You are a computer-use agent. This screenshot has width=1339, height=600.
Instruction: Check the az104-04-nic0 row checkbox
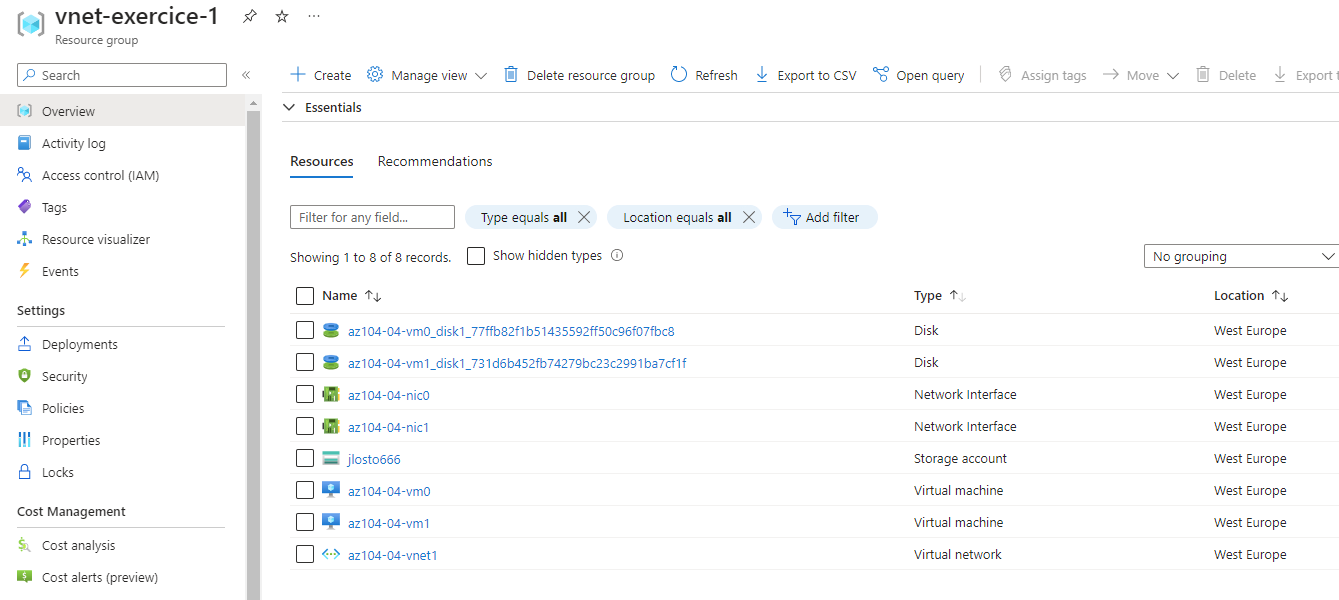305,394
